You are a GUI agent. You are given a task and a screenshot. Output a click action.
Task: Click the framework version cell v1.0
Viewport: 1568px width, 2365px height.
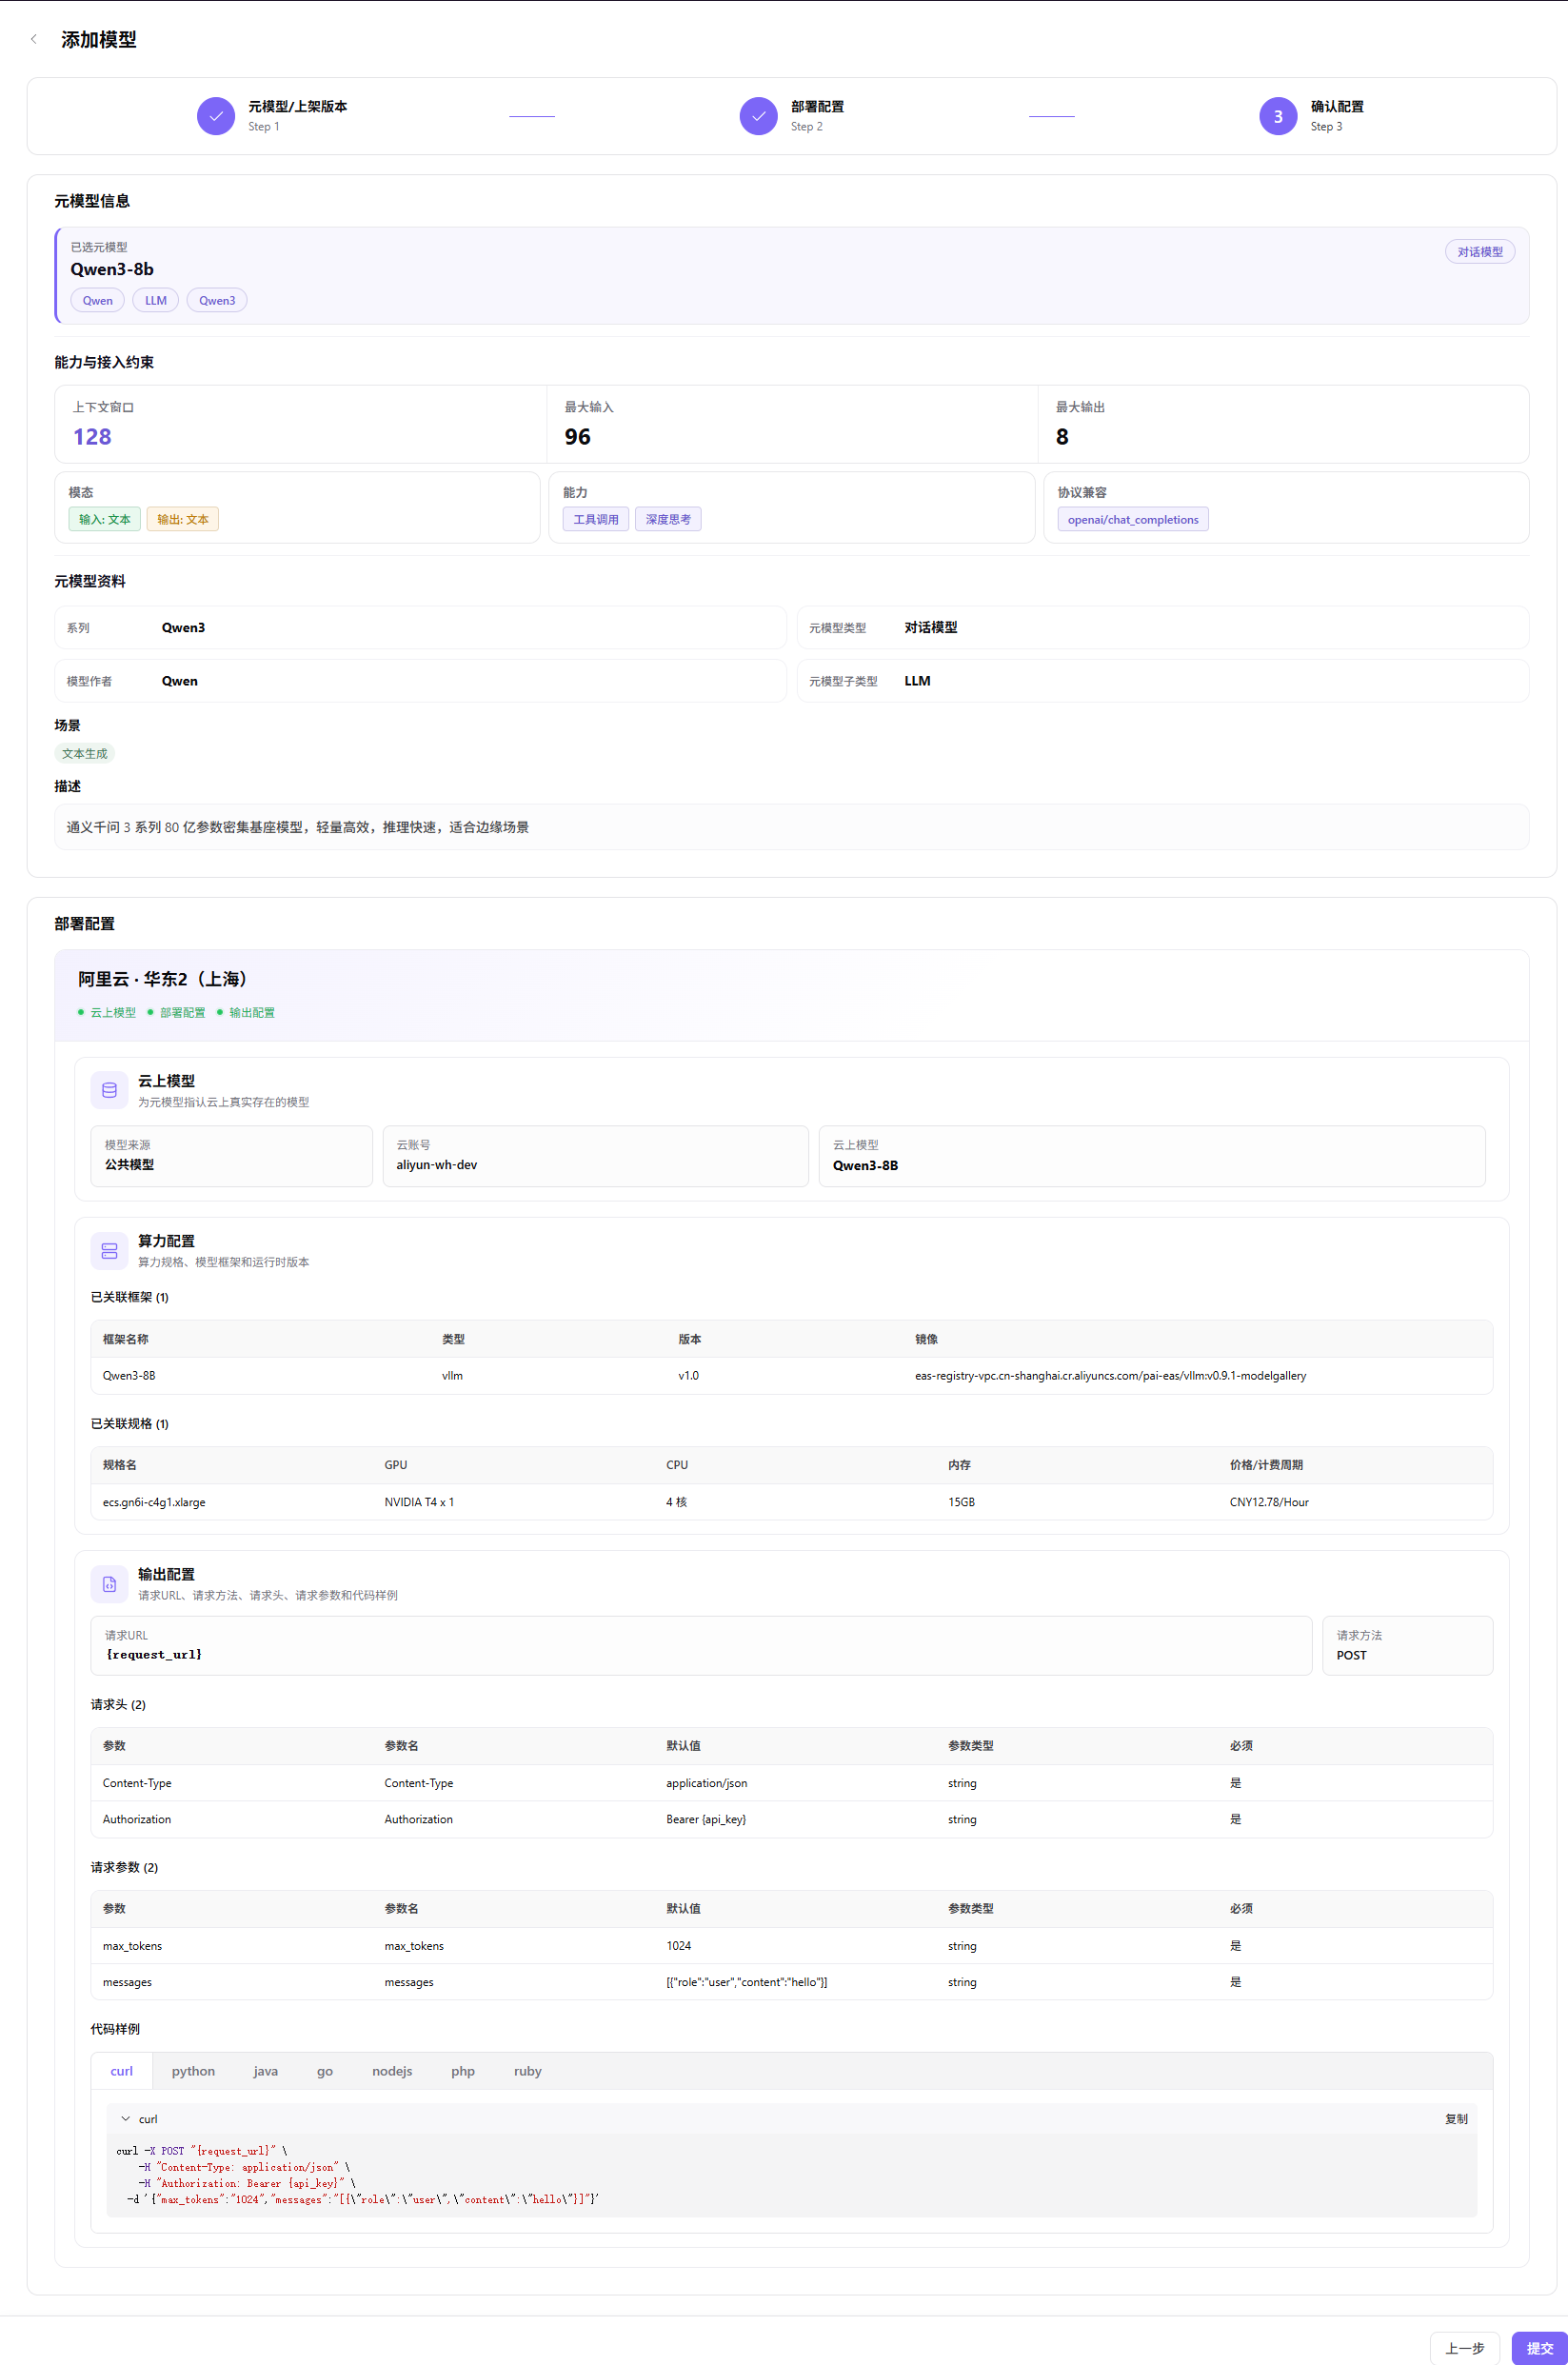(689, 1376)
